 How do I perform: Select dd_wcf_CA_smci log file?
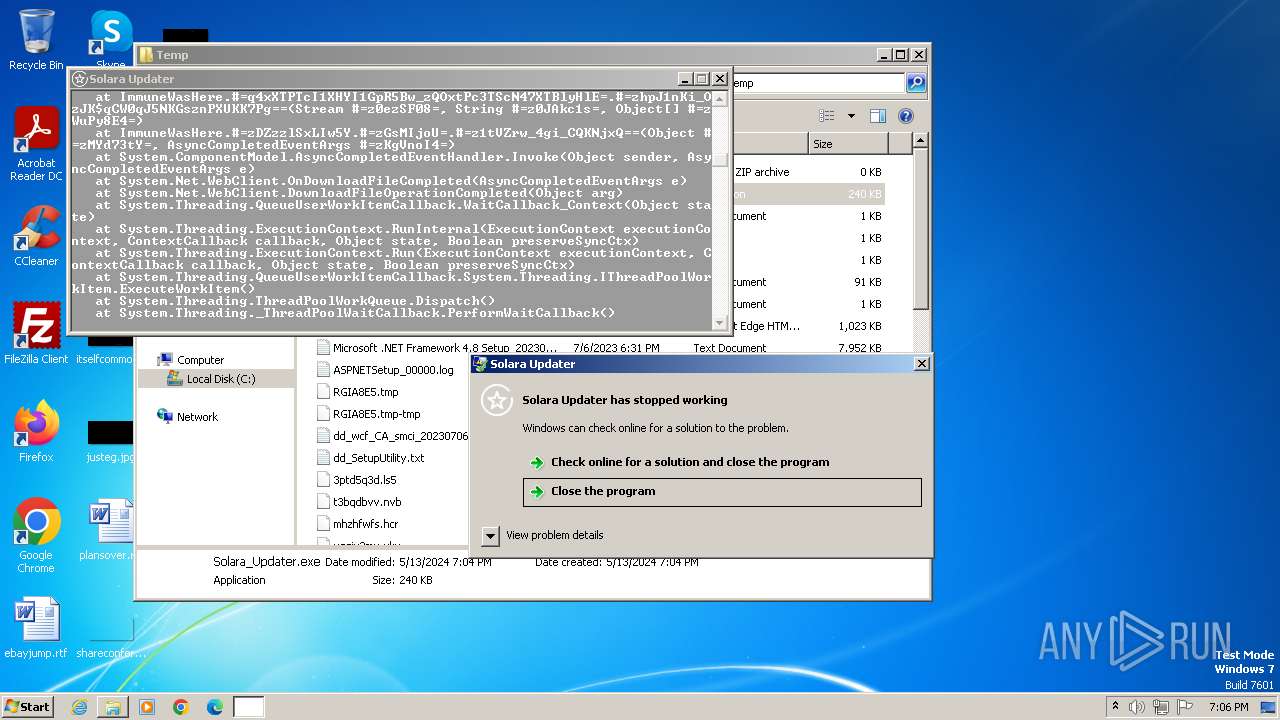393,436
